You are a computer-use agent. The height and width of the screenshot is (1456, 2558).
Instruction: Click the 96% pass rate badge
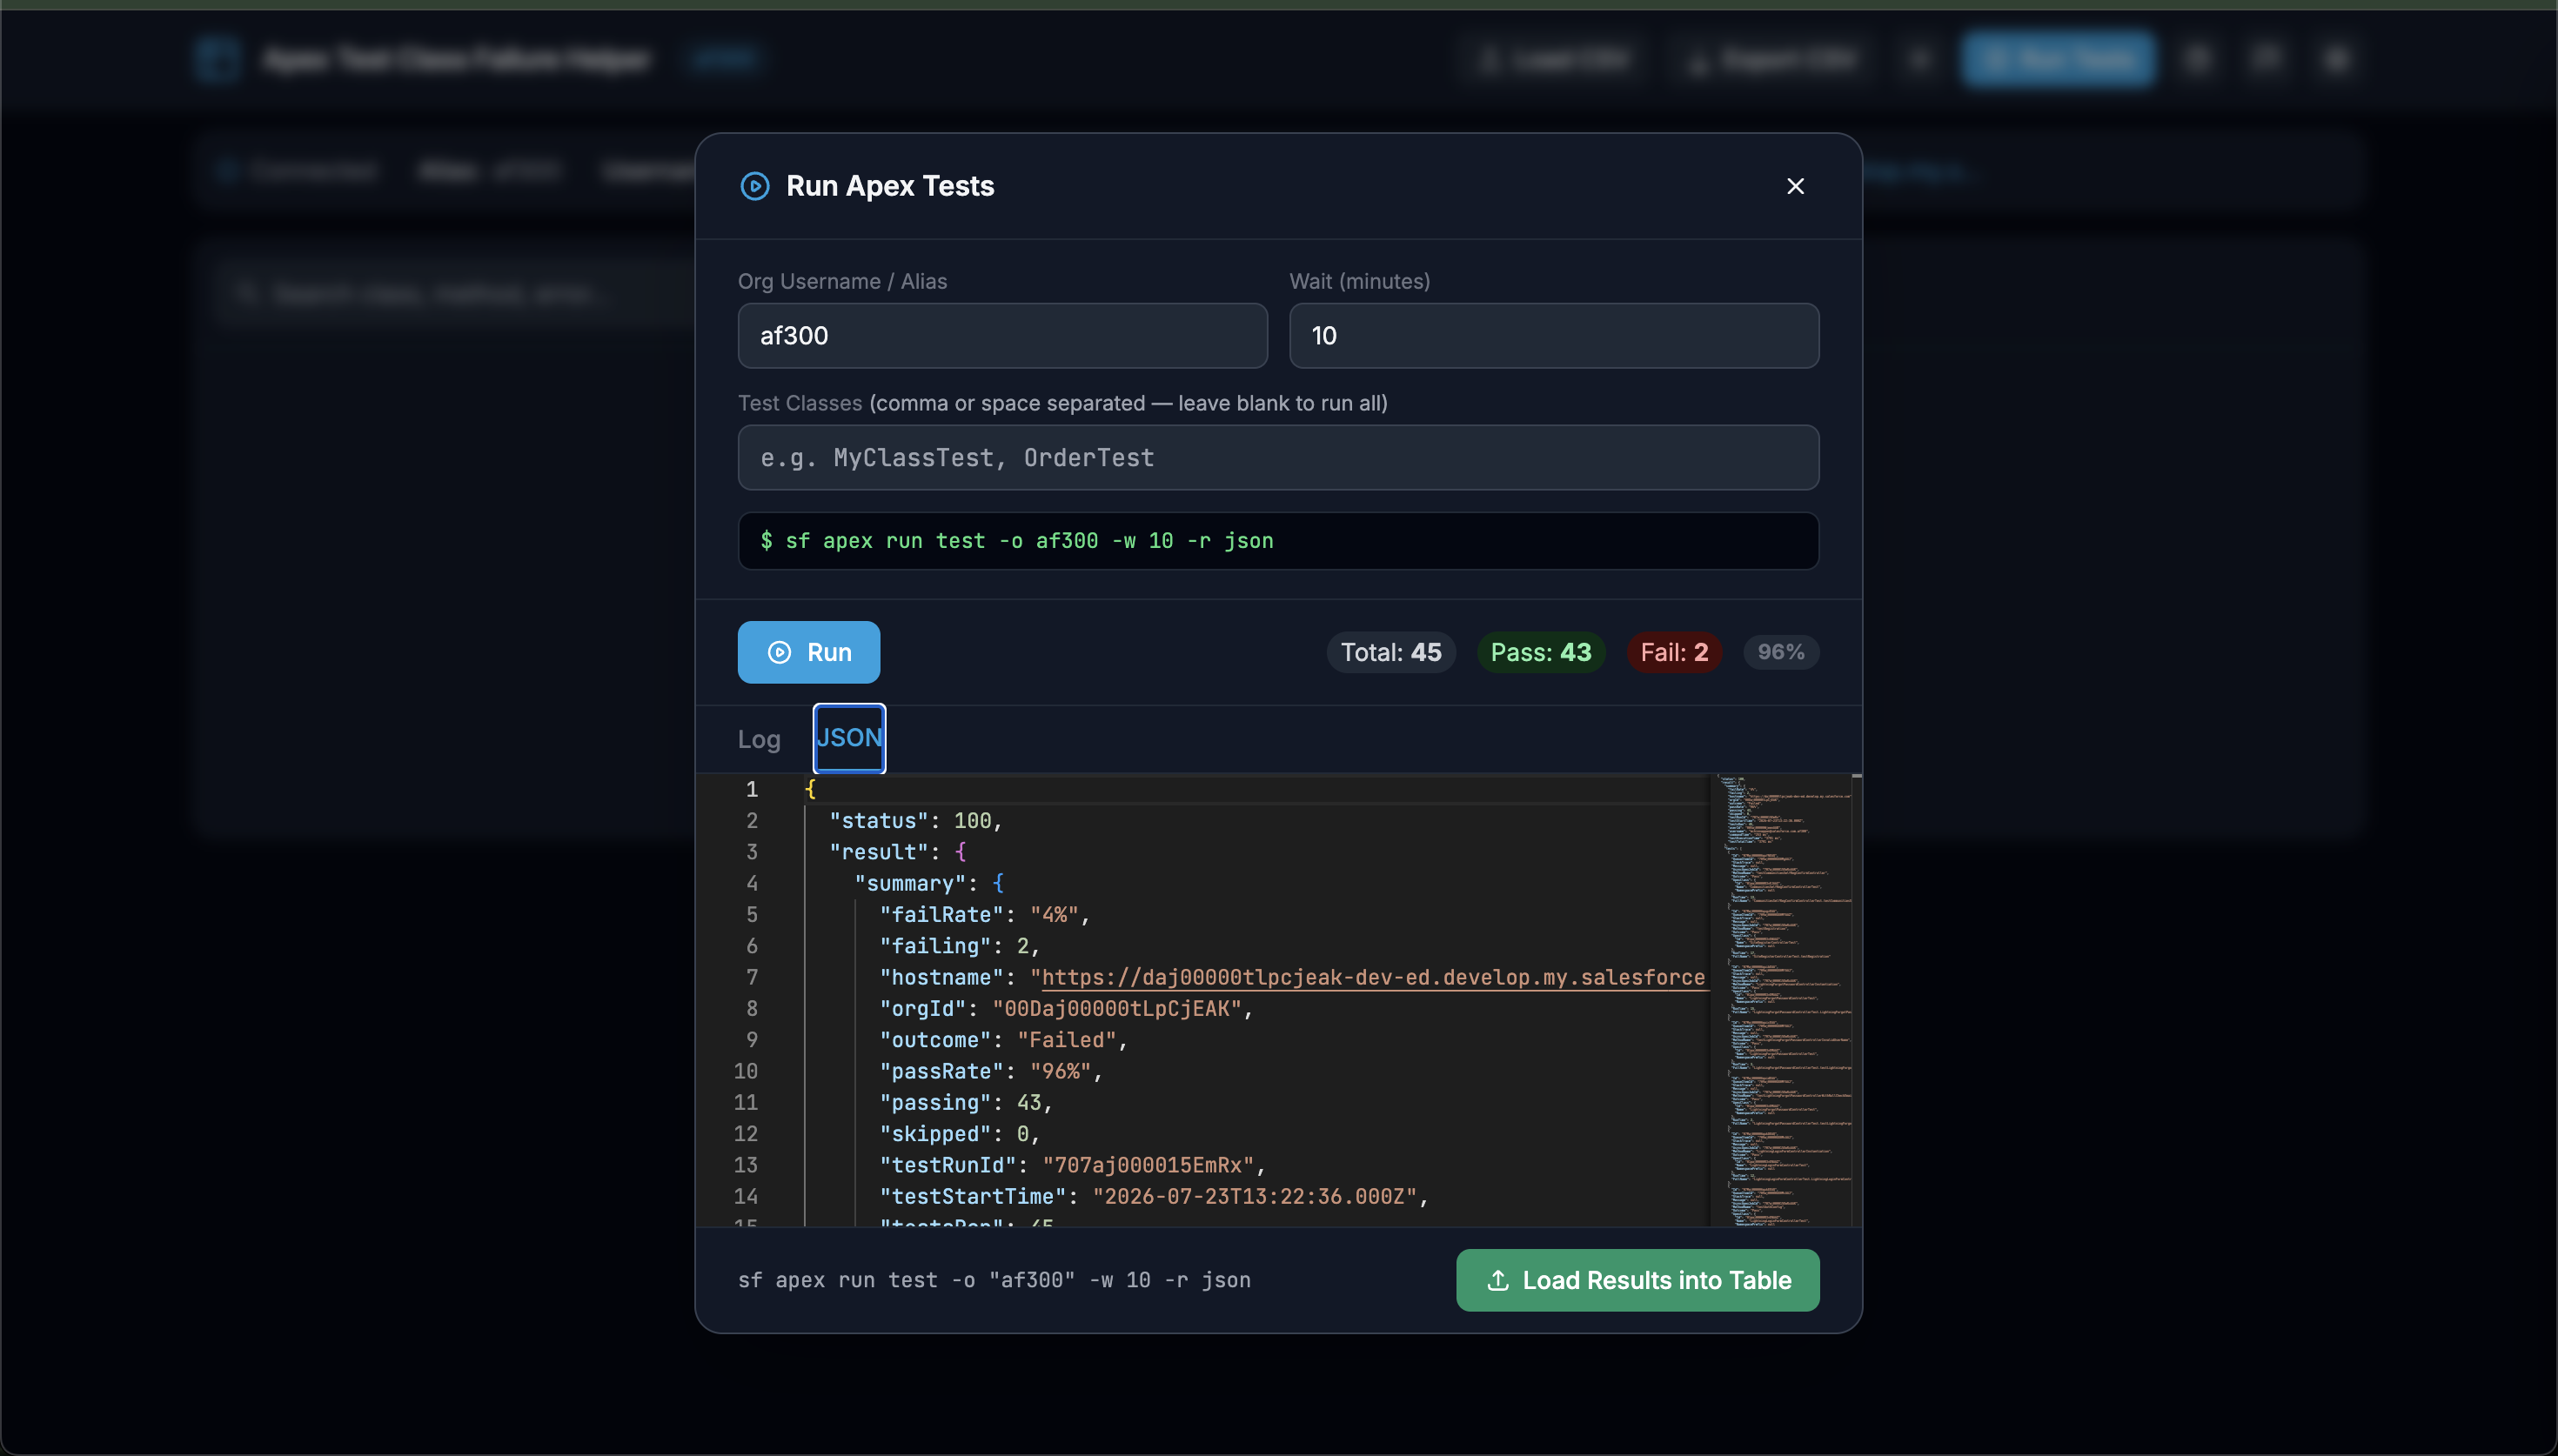click(1781, 652)
